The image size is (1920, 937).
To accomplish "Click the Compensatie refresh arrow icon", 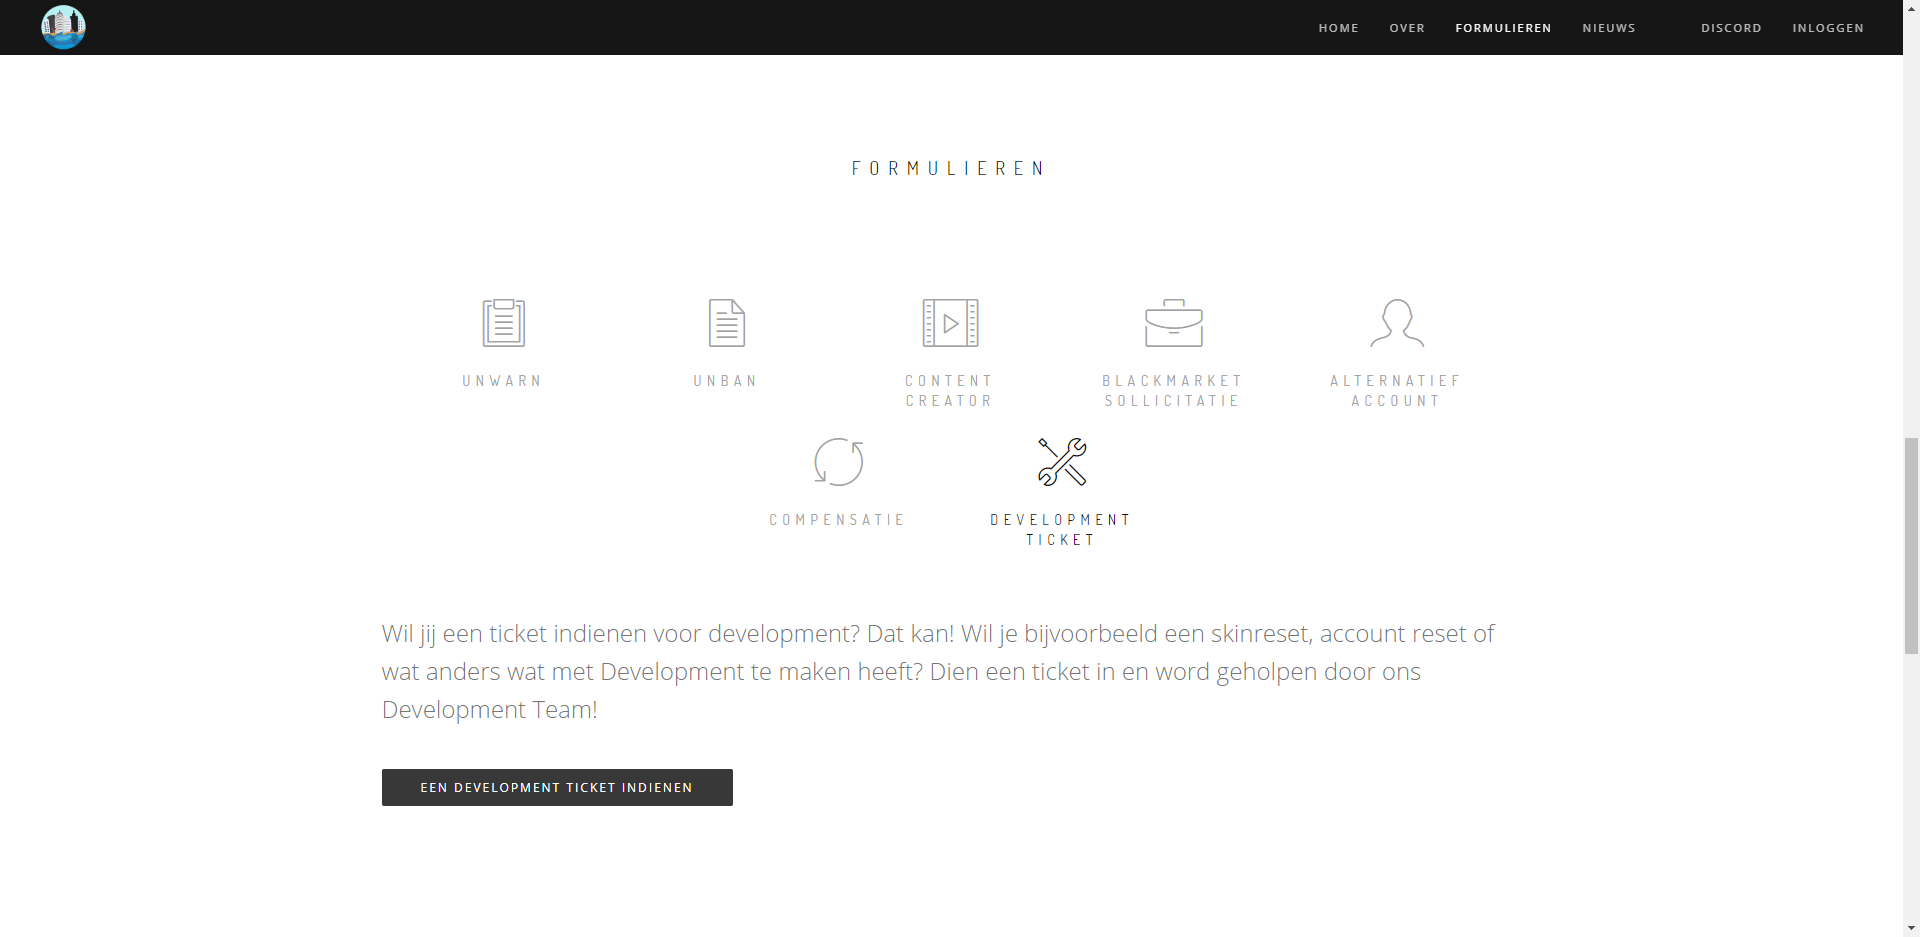I will (x=838, y=462).
